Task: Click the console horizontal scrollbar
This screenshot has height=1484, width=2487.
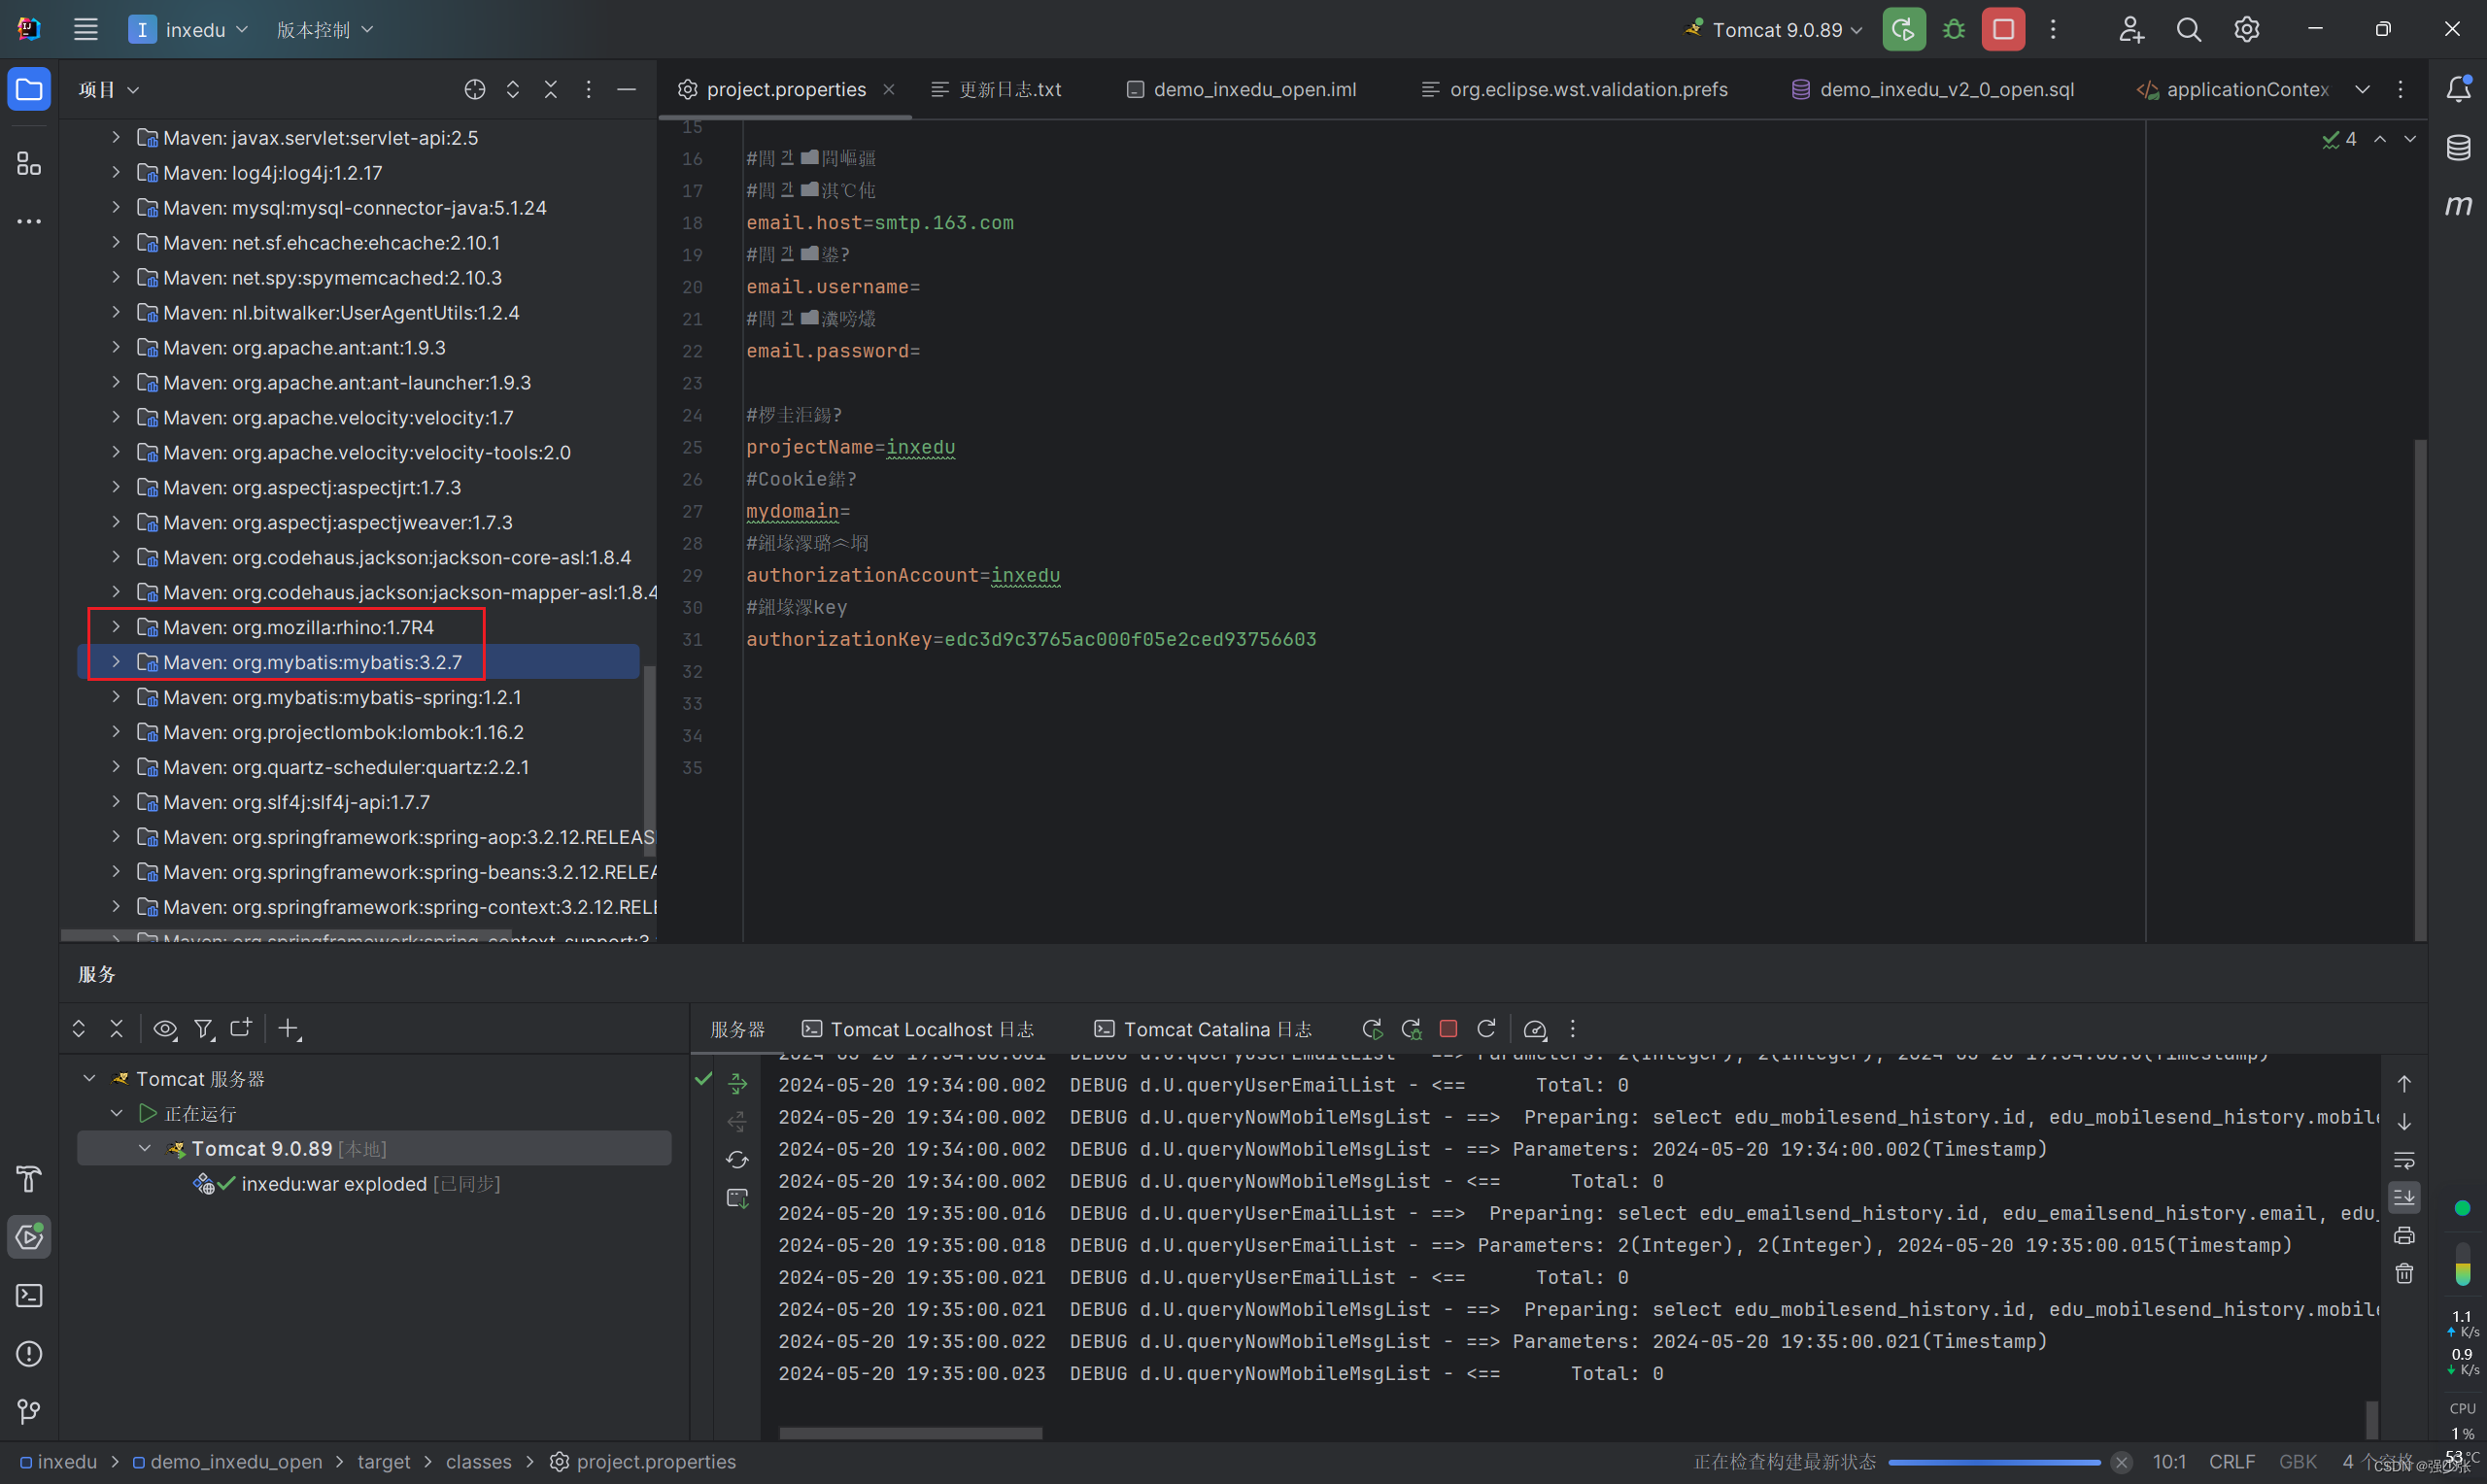Action: click(x=910, y=1433)
